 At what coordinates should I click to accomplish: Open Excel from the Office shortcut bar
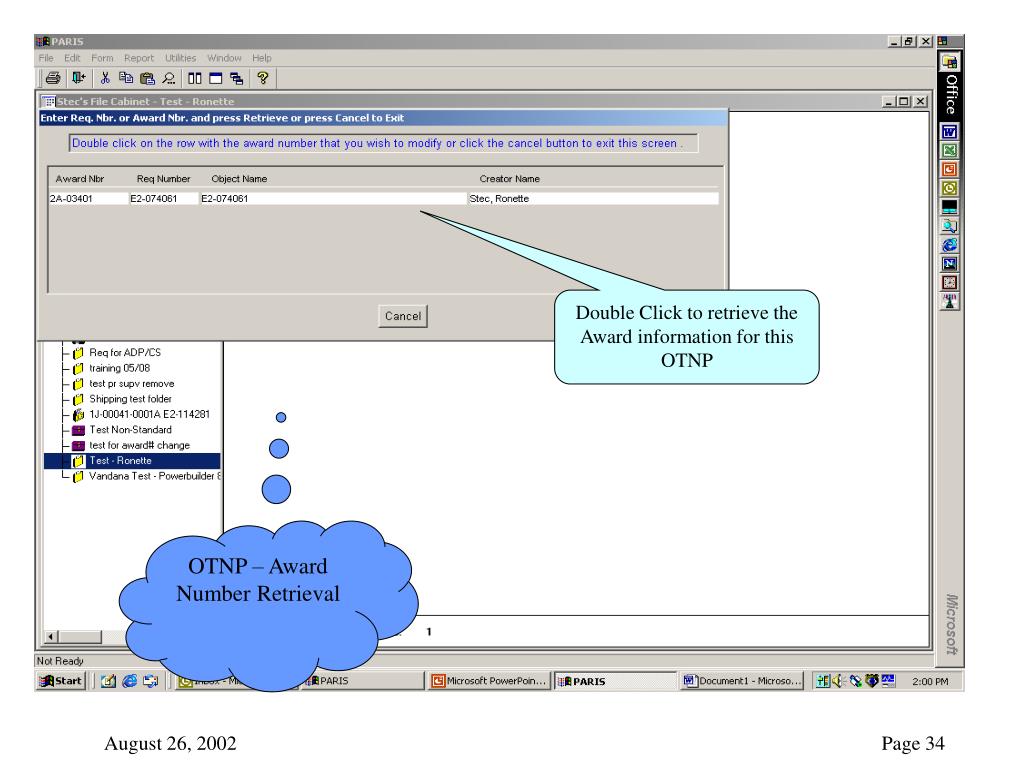pyautogui.click(x=950, y=151)
